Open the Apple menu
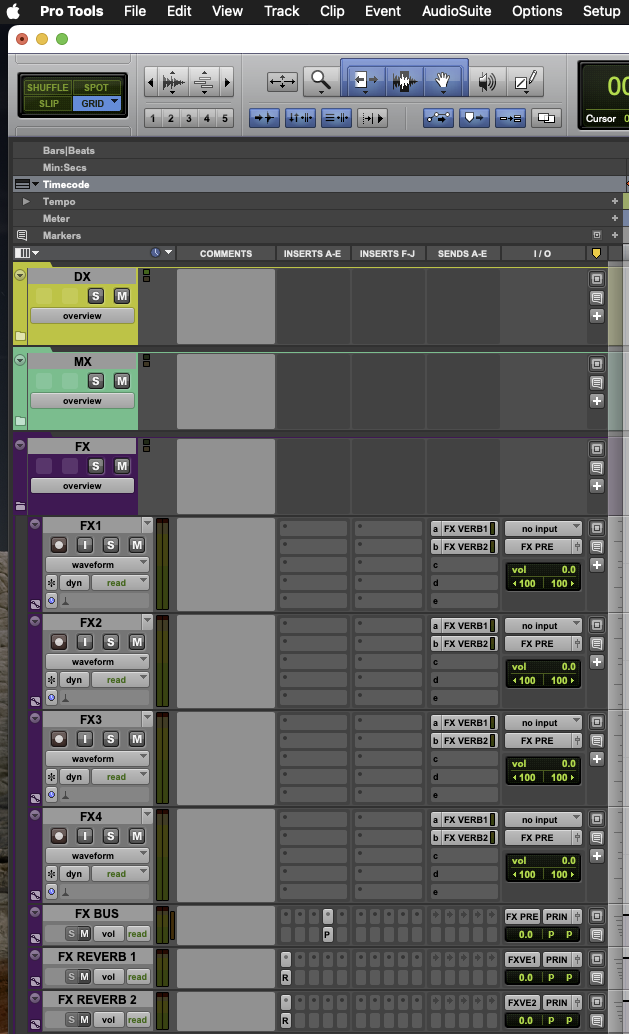 pyautogui.click(x=13, y=11)
